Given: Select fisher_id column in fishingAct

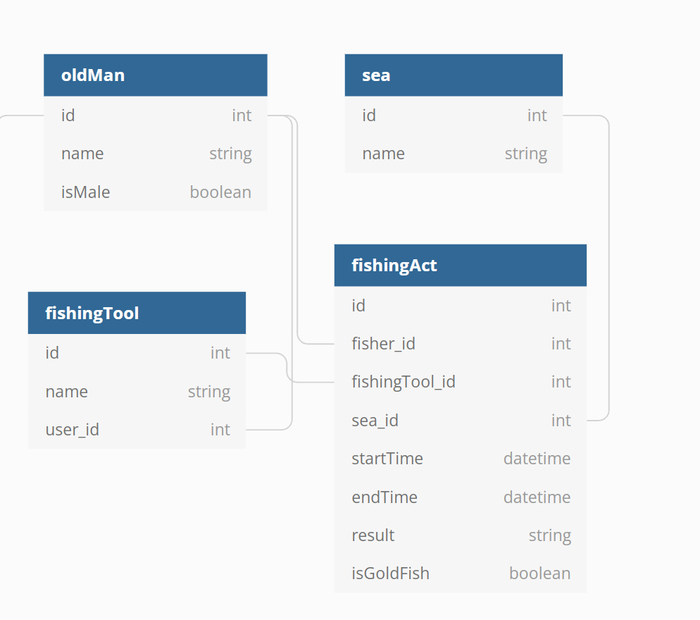Looking at the screenshot, I should pos(460,344).
